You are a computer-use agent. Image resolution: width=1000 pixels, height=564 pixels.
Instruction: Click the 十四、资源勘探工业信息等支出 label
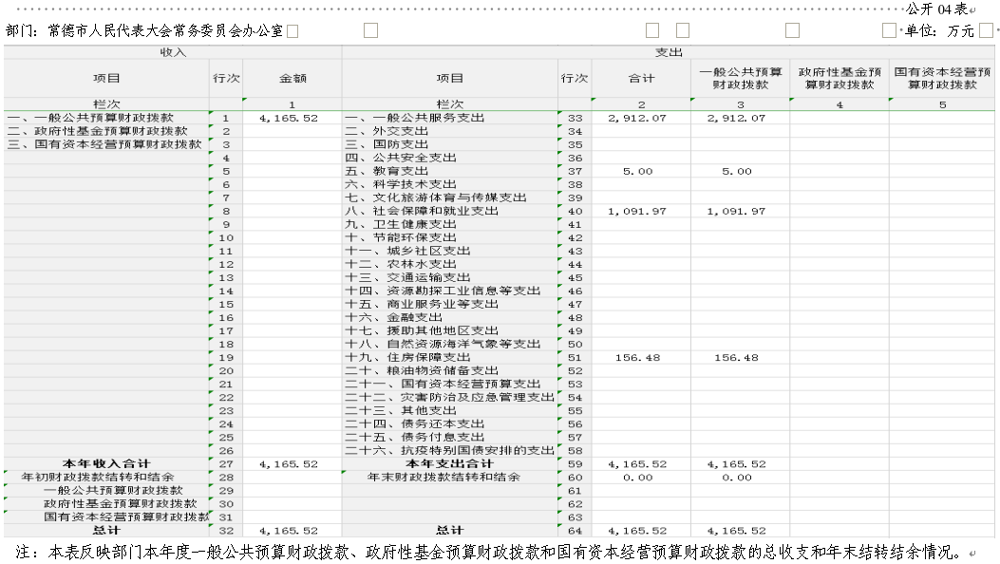[x=443, y=291]
